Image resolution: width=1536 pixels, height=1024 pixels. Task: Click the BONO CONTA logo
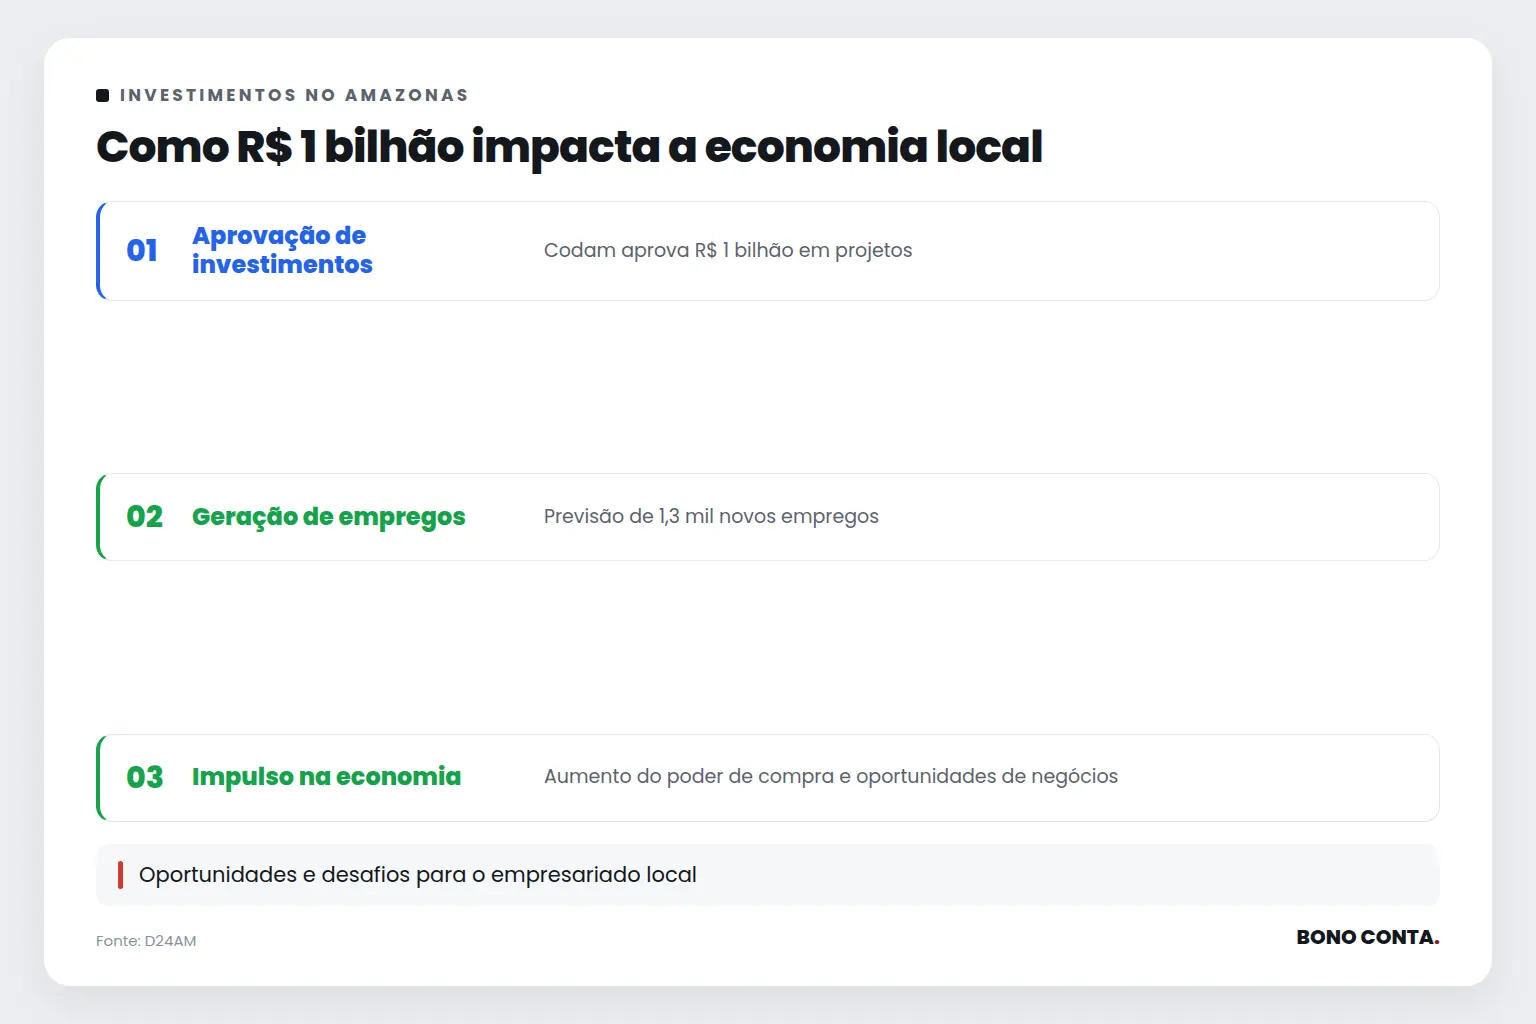click(x=1368, y=937)
